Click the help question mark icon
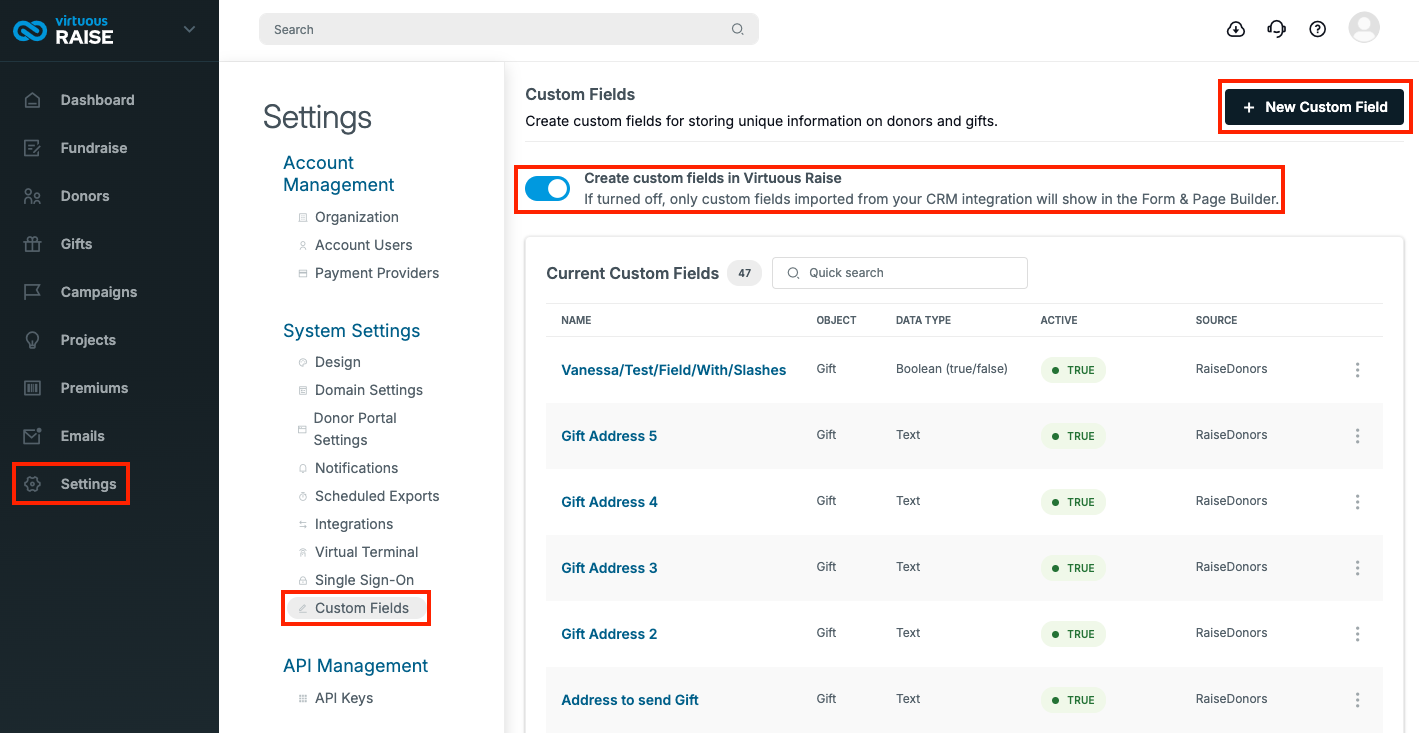This screenshot has width=1419, height=733. [x=1318, y=29]
